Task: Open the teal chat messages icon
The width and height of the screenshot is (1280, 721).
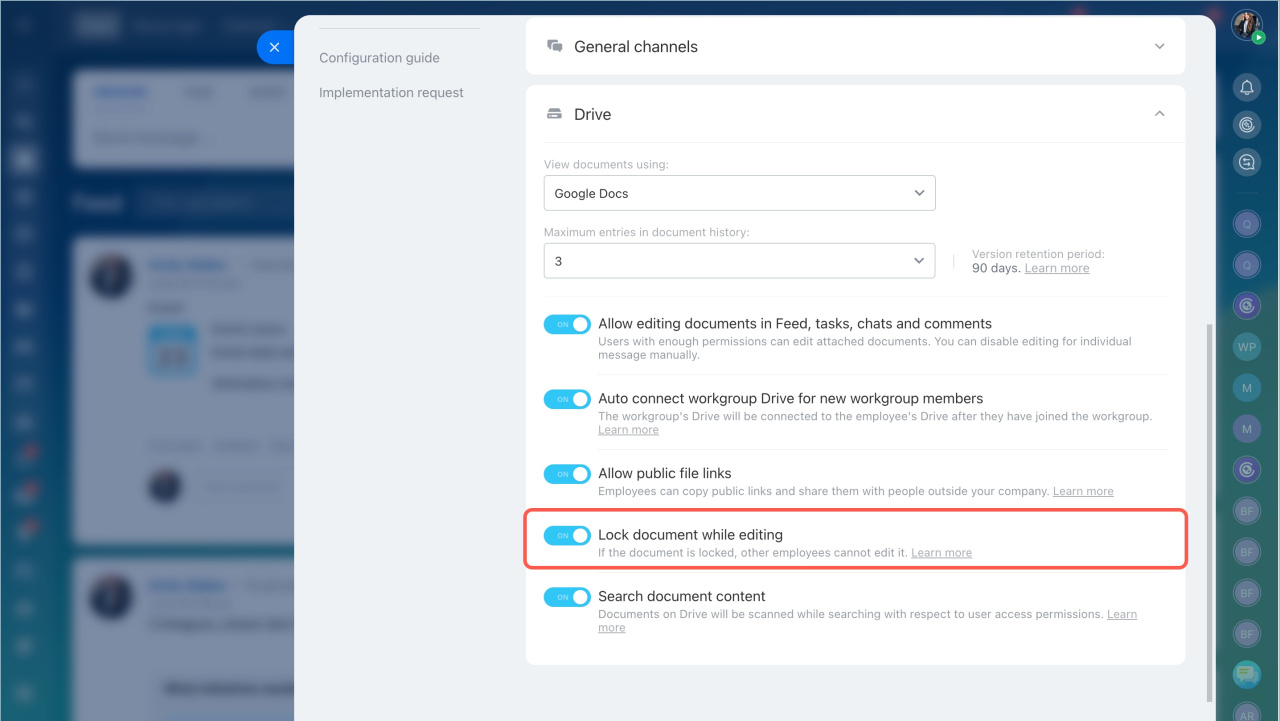Action: [x=1246, y=675]
